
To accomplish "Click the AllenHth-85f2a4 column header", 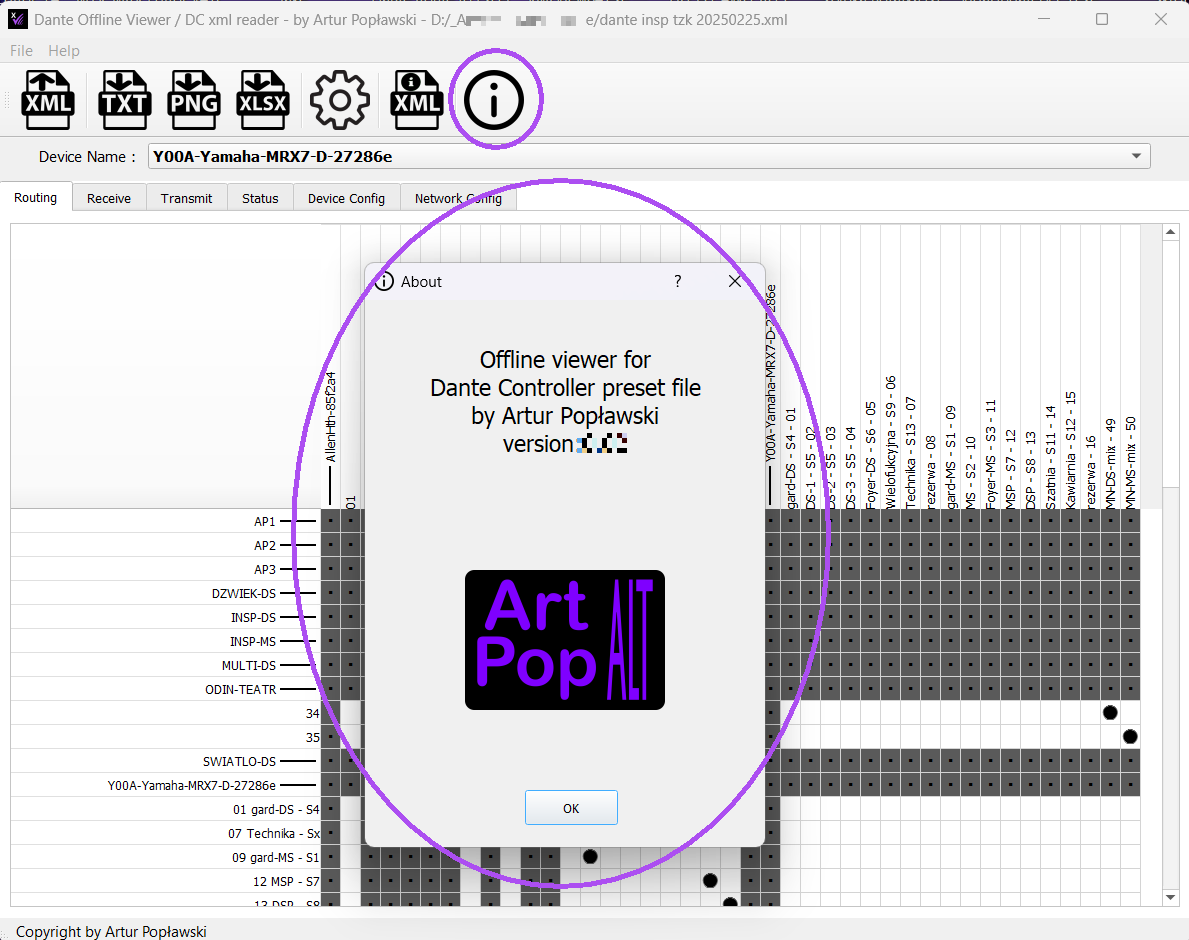I will [x=331, y=417].
